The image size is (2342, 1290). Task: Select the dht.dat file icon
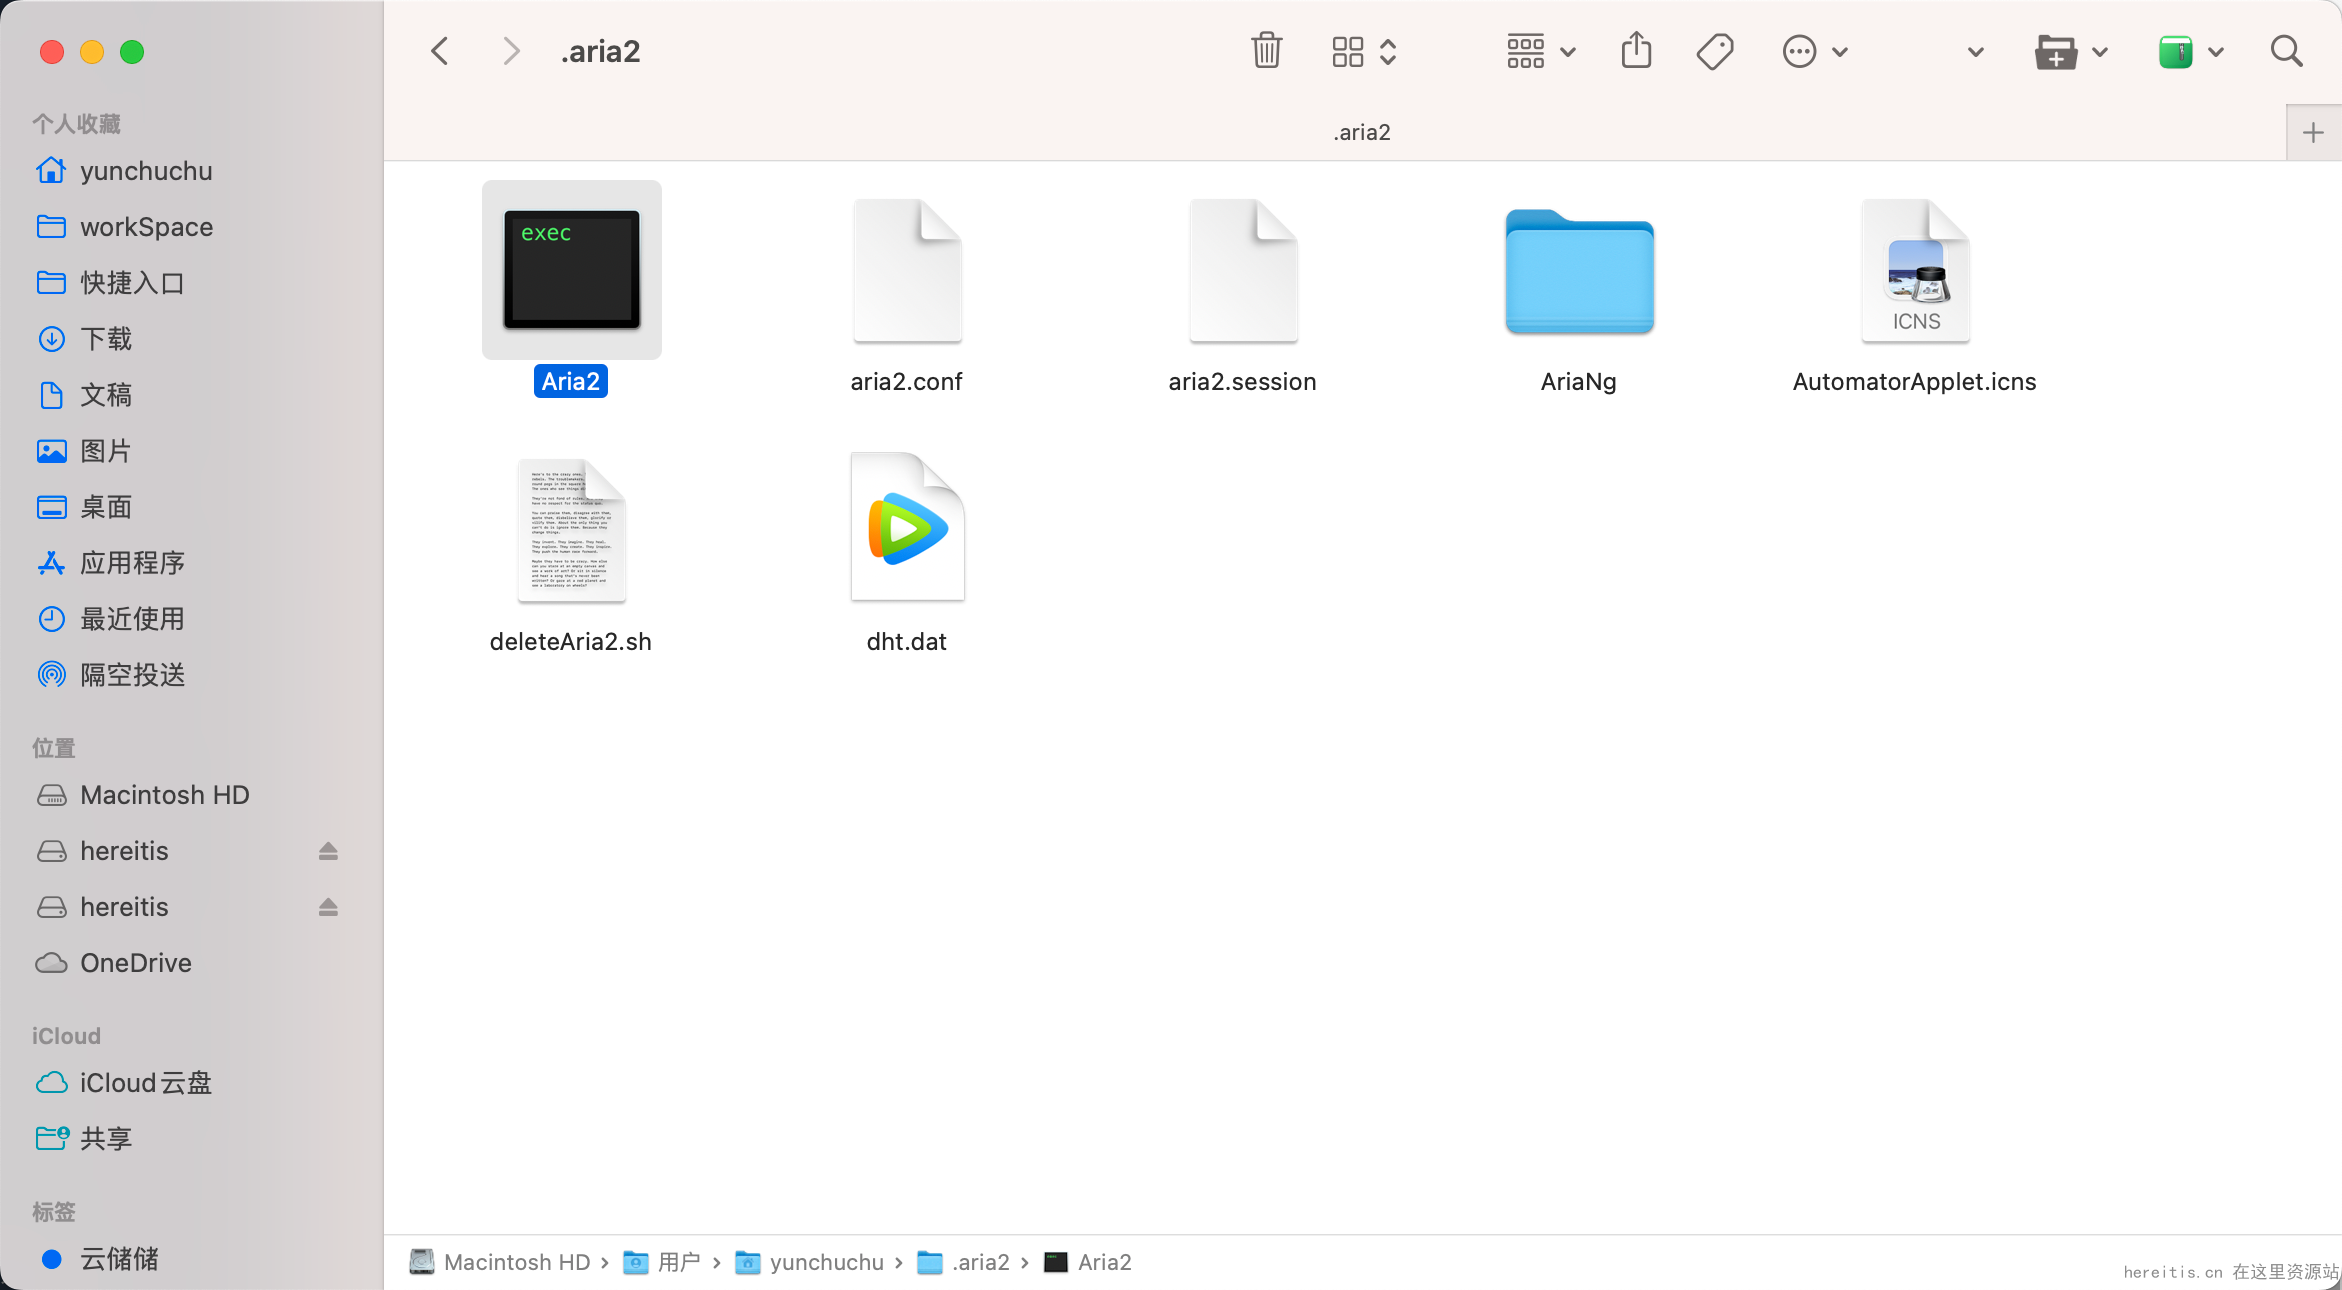pyautogui.click(x=907, y=528)
